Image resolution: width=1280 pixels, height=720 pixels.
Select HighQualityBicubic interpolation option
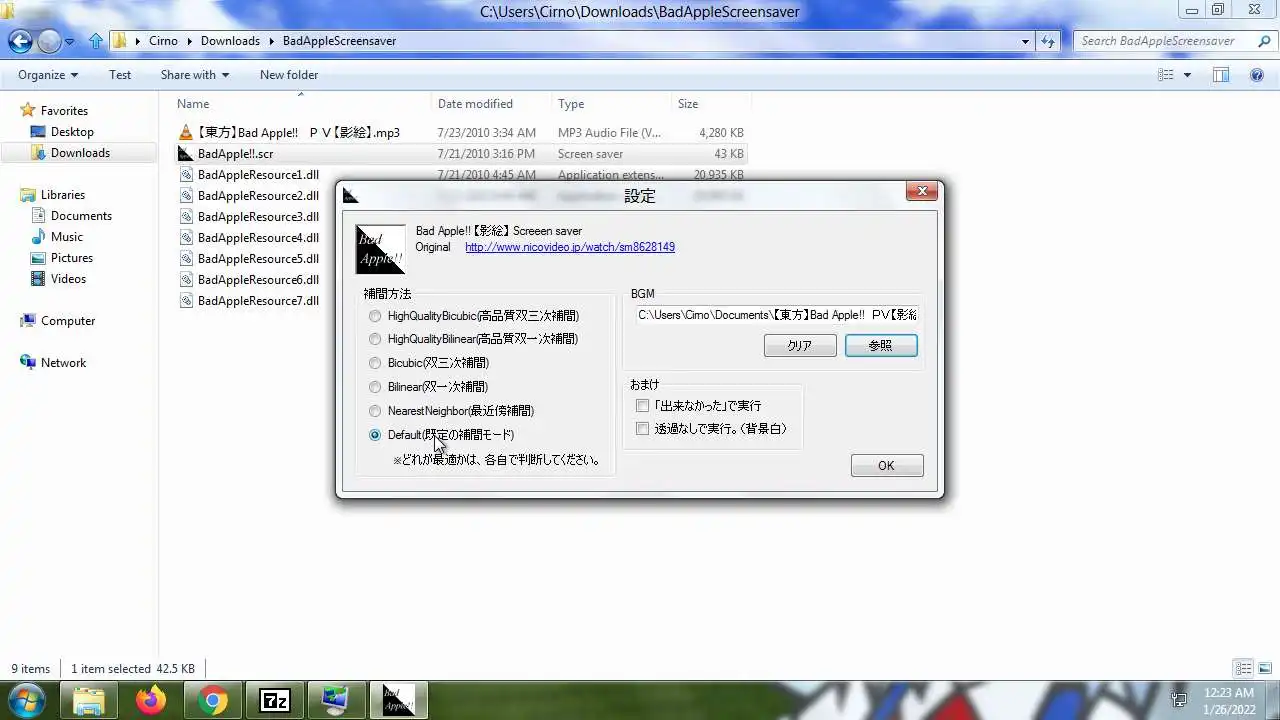[x=474, y=316]
